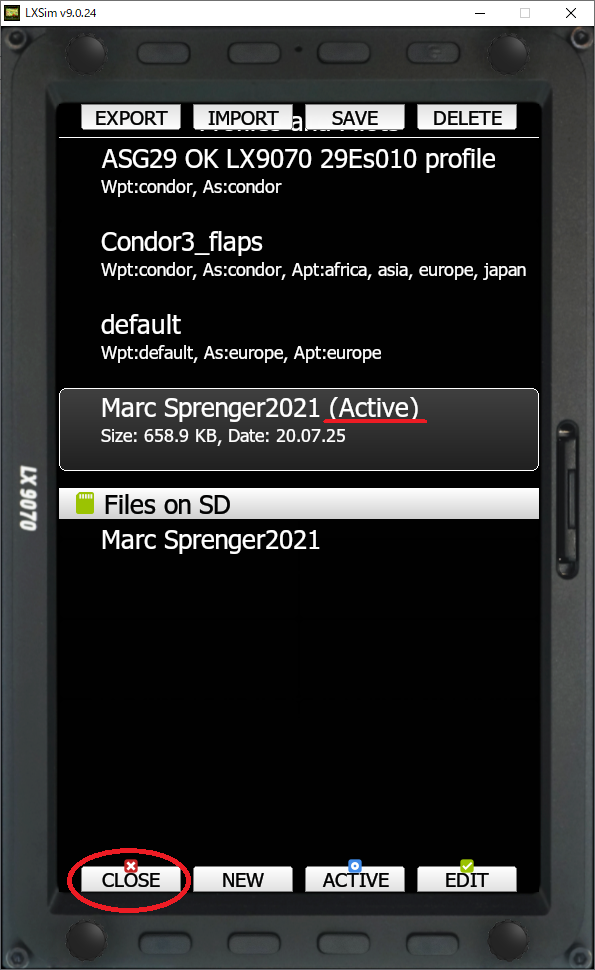Click the NEW button
The width and height of the screenshot is (595, 970).
[x=243, y=879]
